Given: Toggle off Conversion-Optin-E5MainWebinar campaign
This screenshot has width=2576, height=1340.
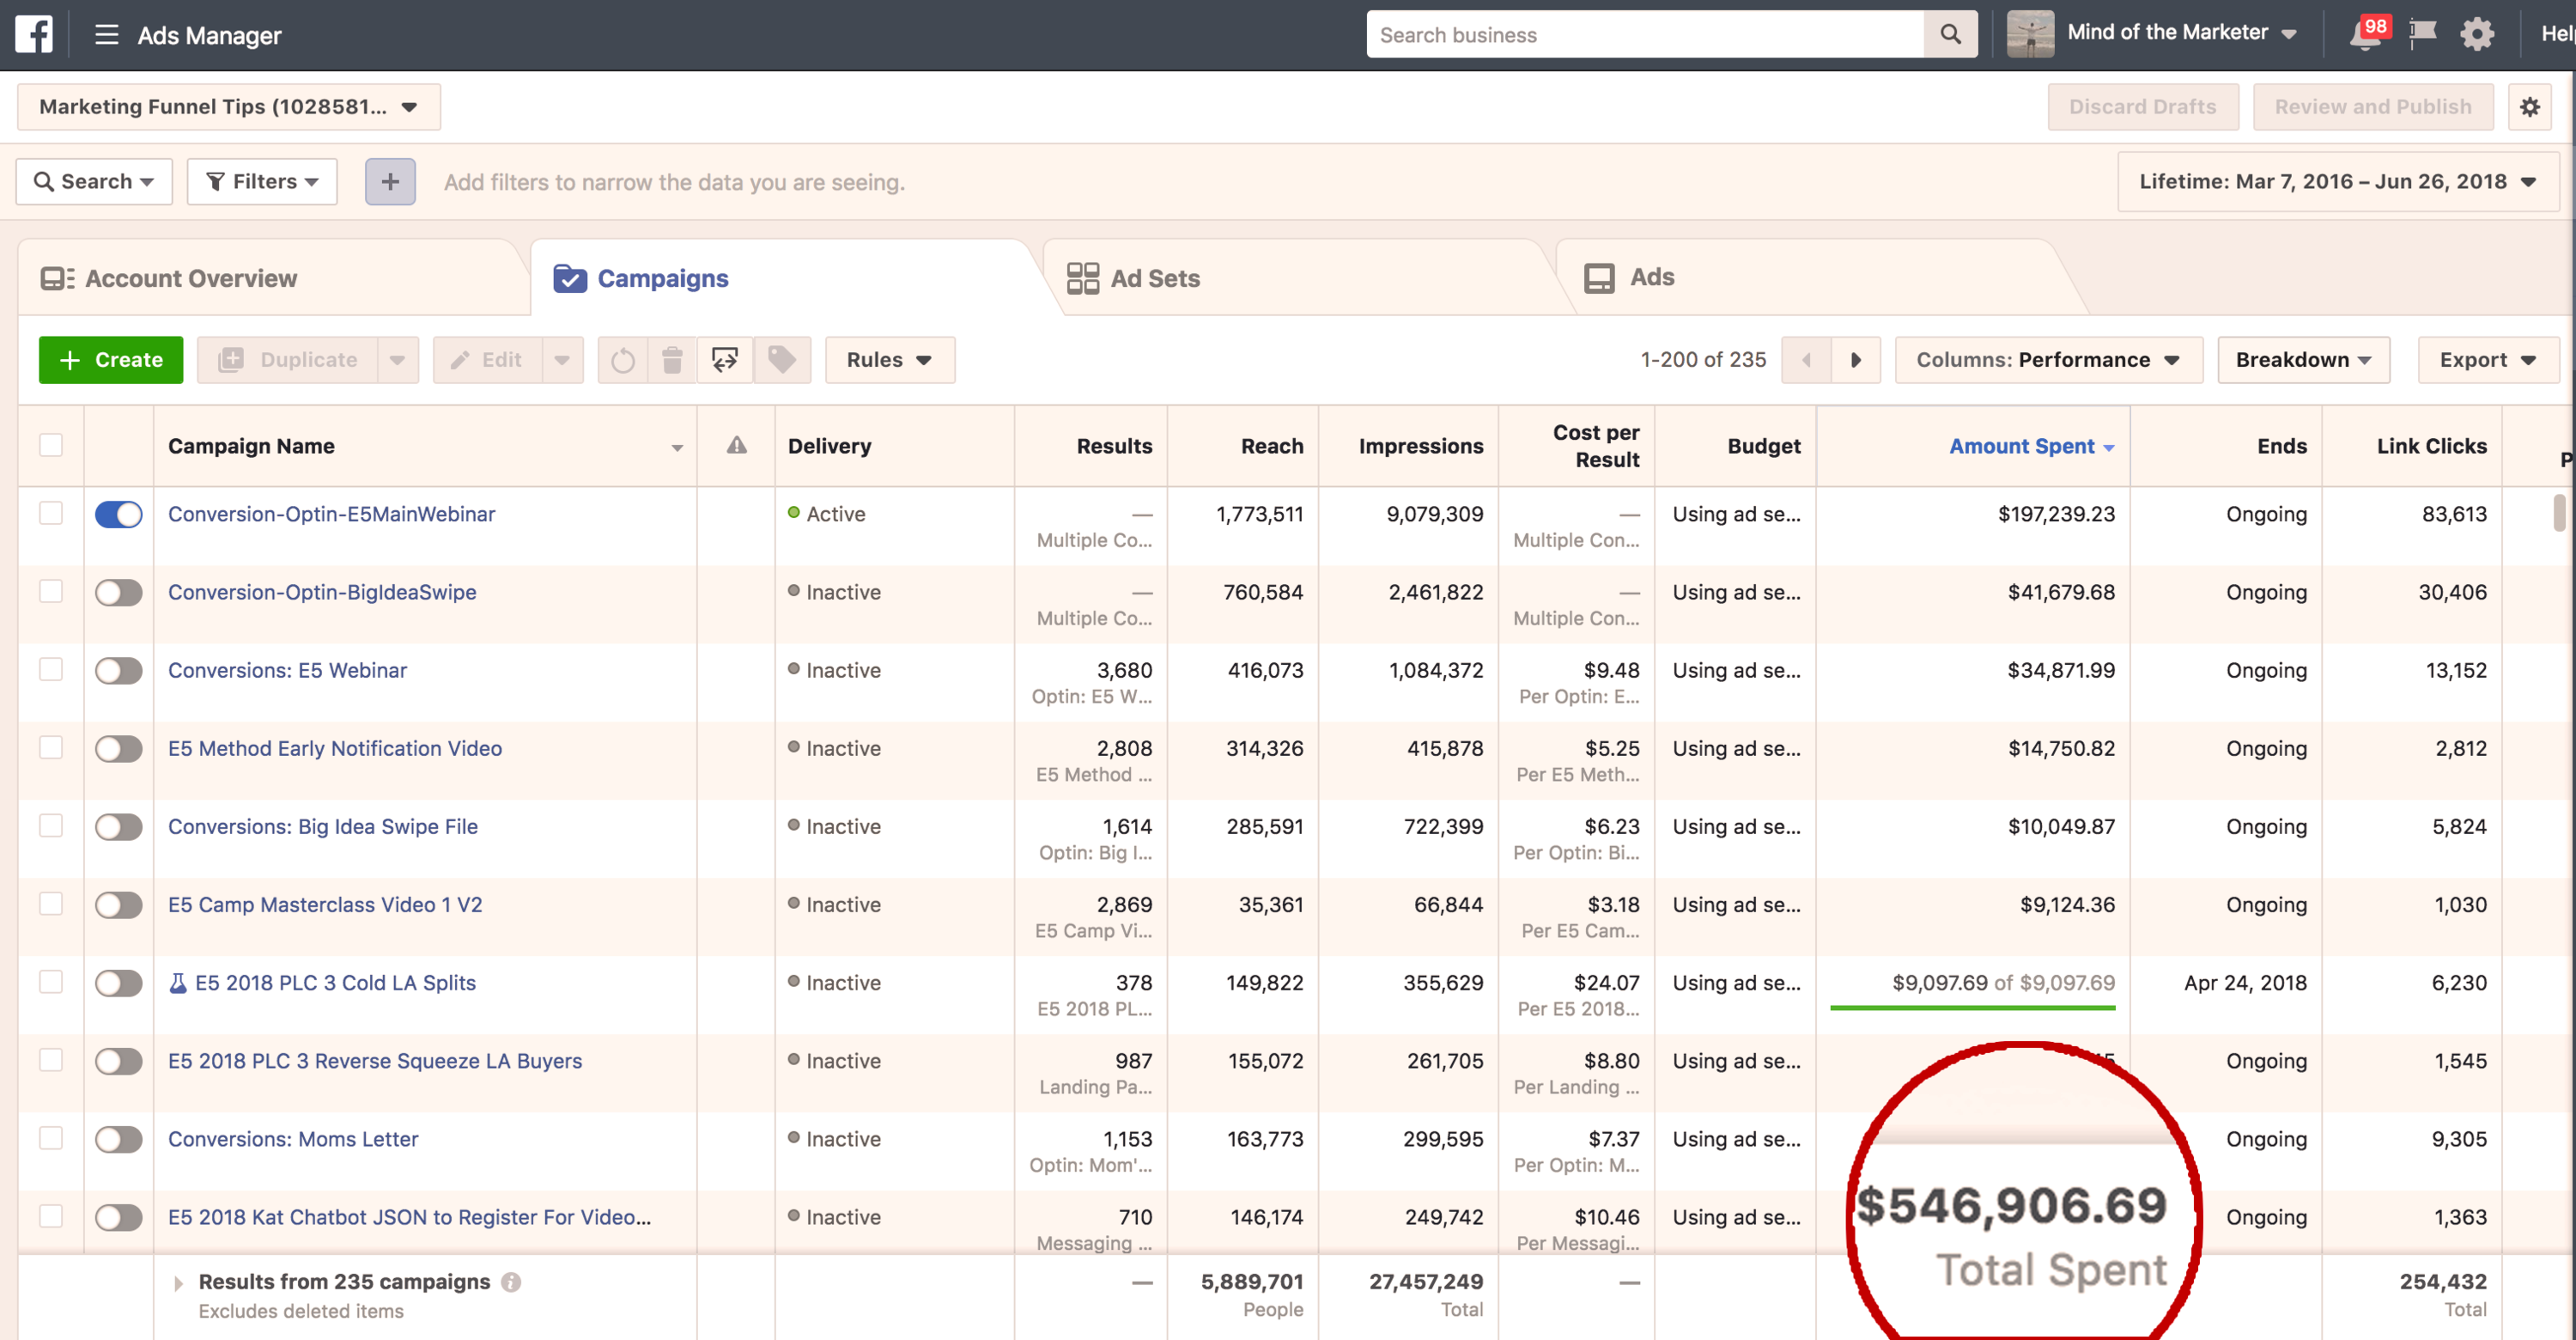Looking at the screenshot, I should click(118, 514).
